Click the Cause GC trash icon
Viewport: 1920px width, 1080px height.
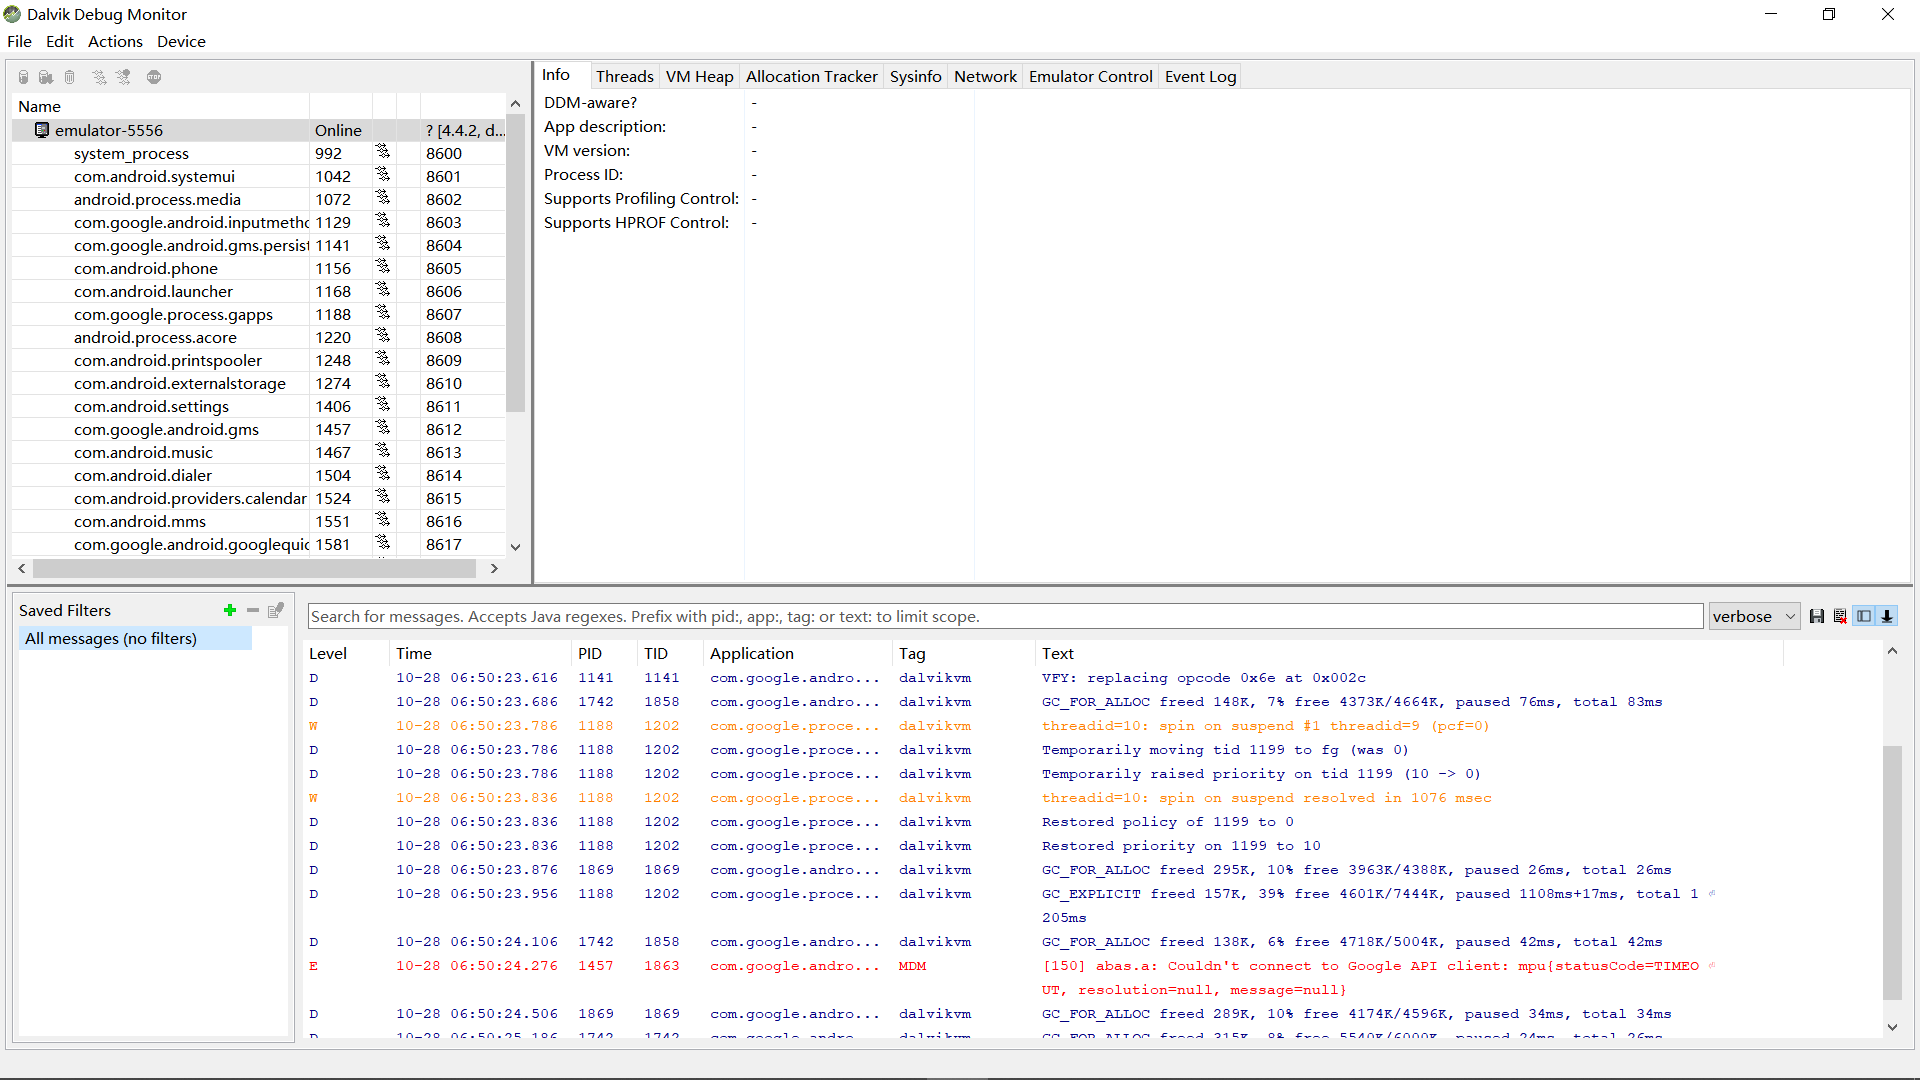coord(69,77)
